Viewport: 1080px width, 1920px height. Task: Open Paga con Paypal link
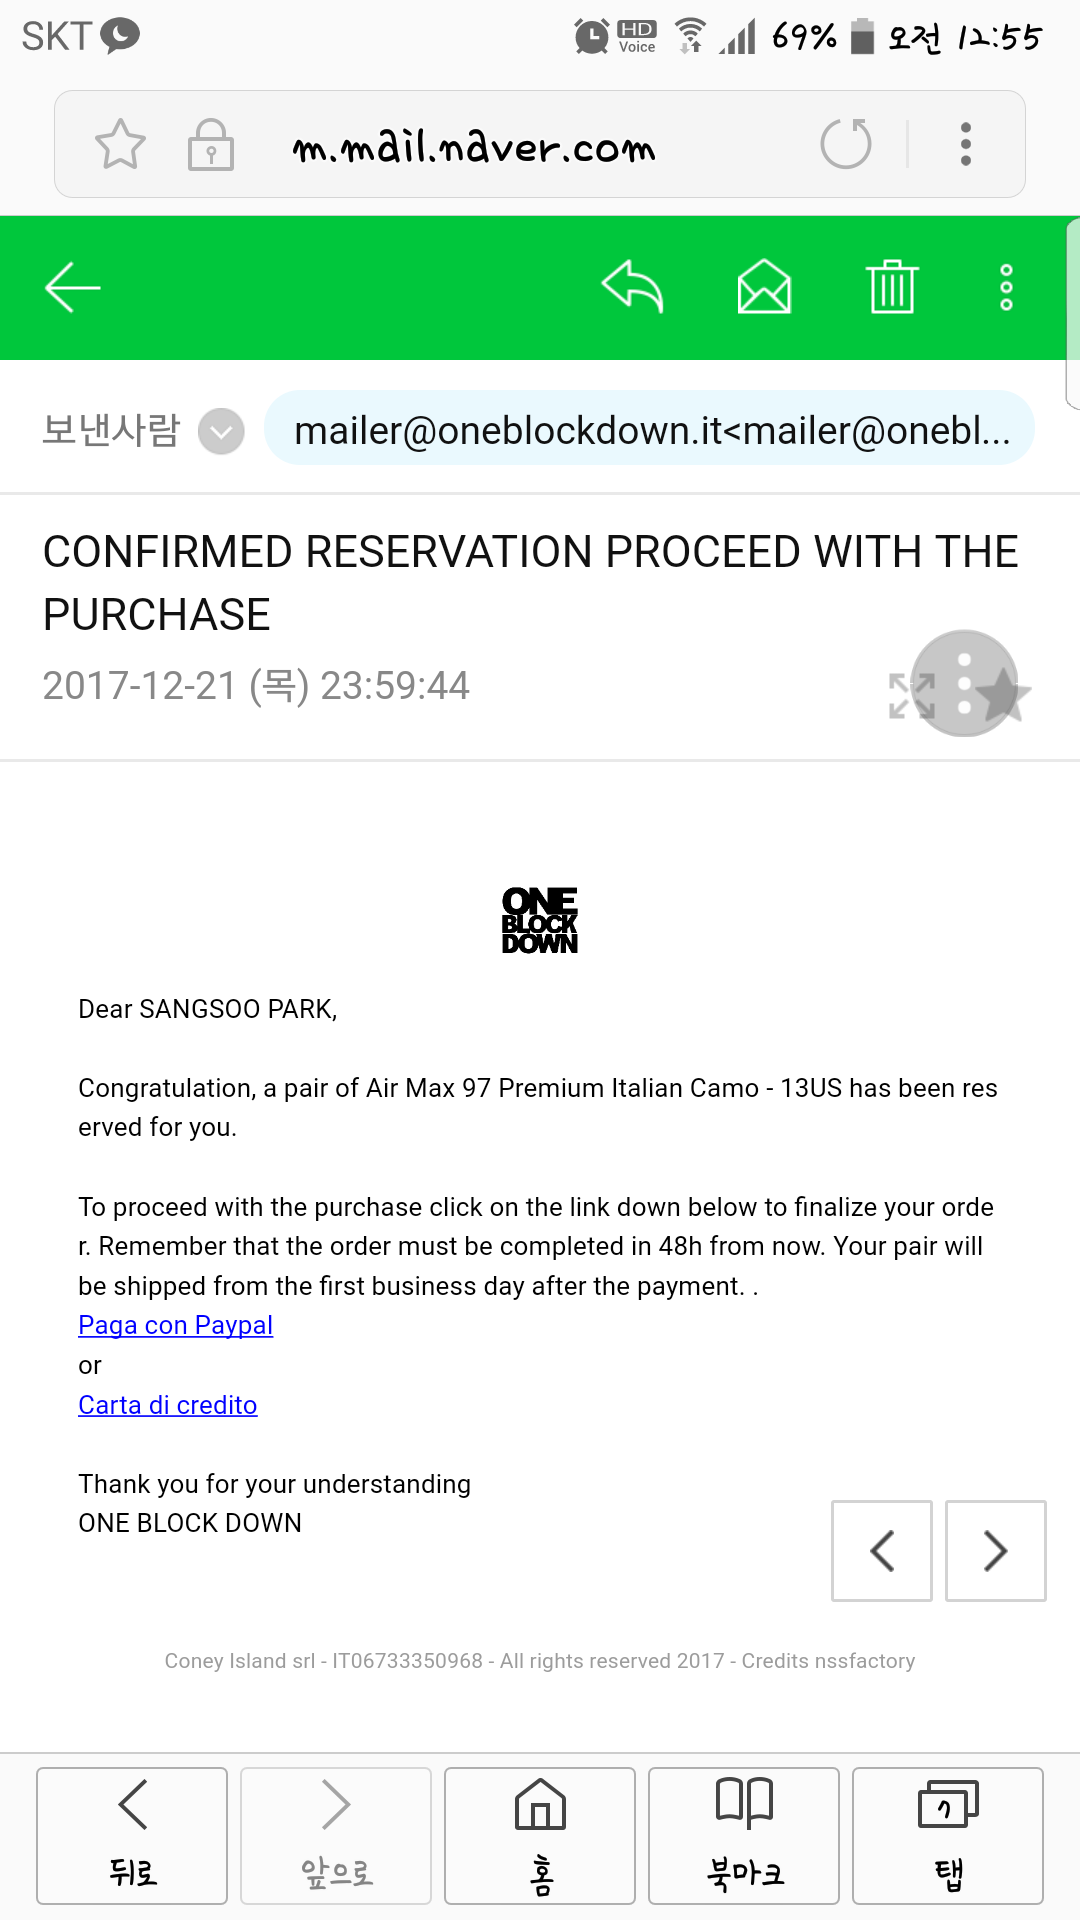(x=176, y=1325)
